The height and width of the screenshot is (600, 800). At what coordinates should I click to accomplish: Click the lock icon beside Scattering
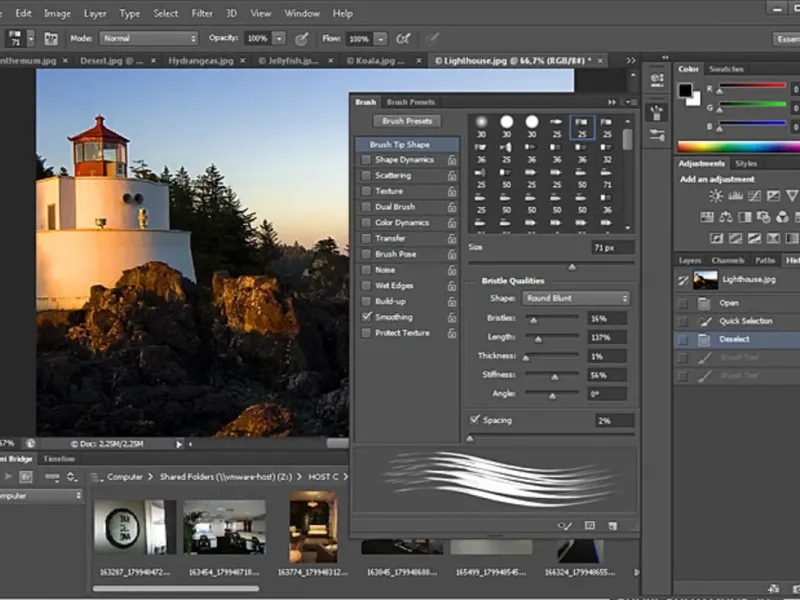[x=452, y=175]
